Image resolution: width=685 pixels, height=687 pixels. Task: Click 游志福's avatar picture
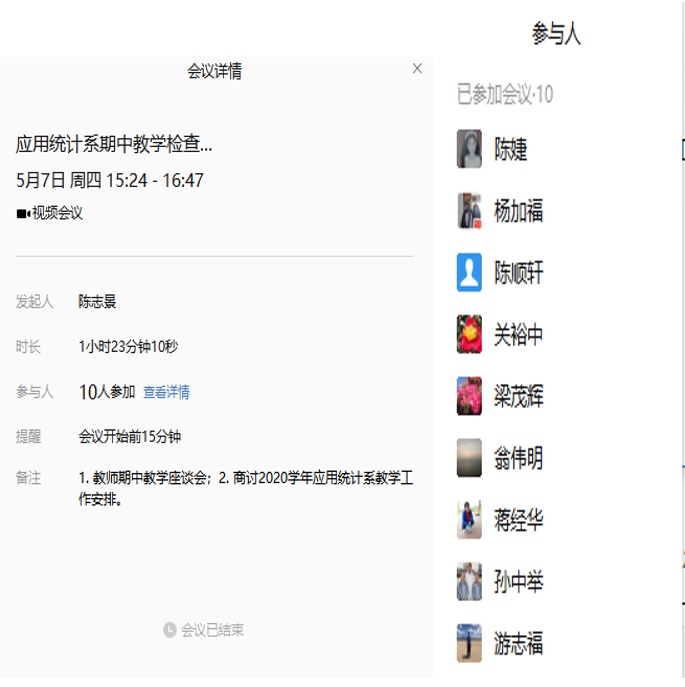(x=469, y=643)
